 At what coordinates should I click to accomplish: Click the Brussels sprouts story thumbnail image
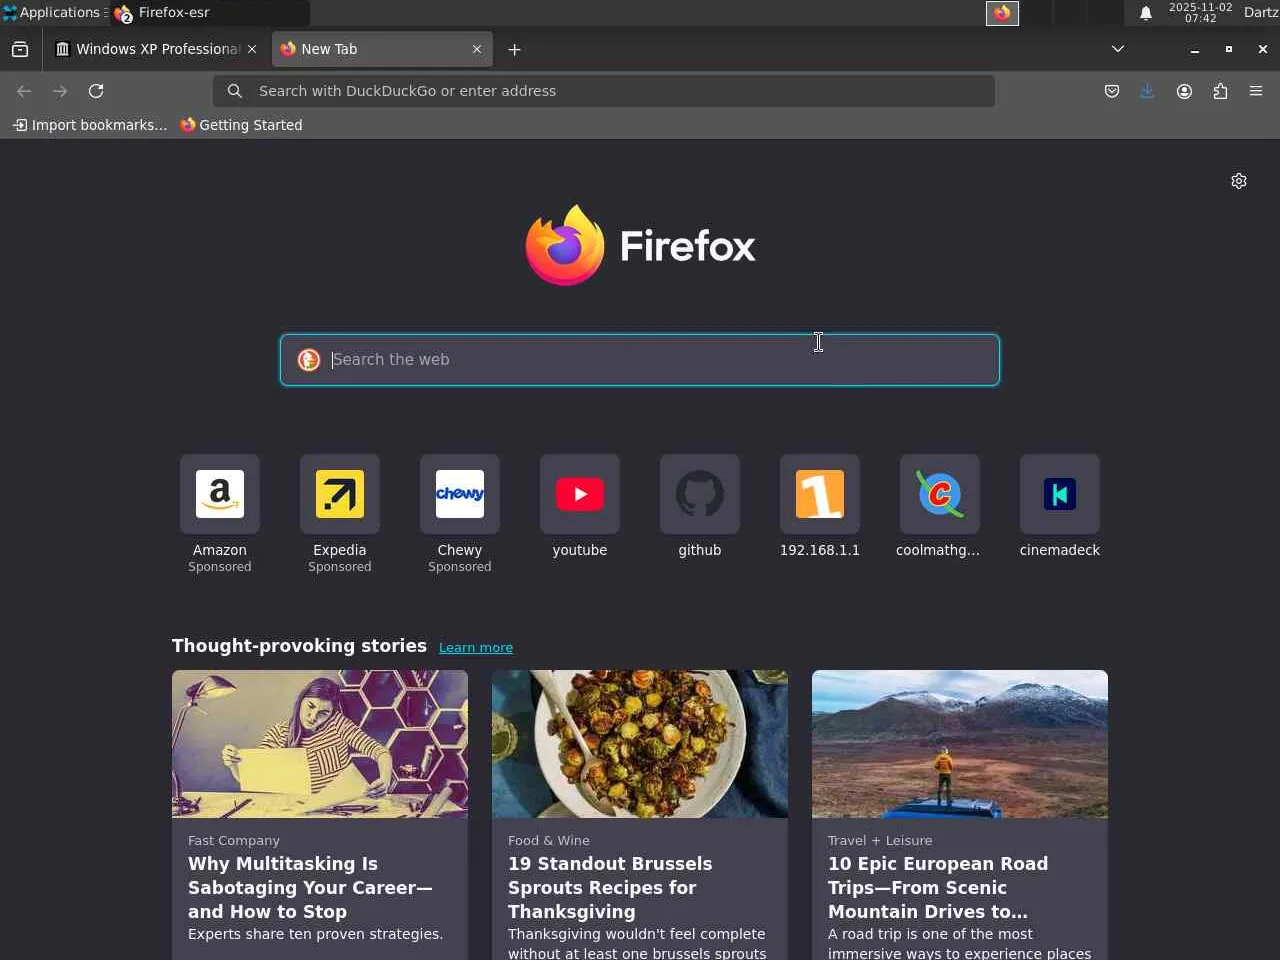tap(640, 744)
